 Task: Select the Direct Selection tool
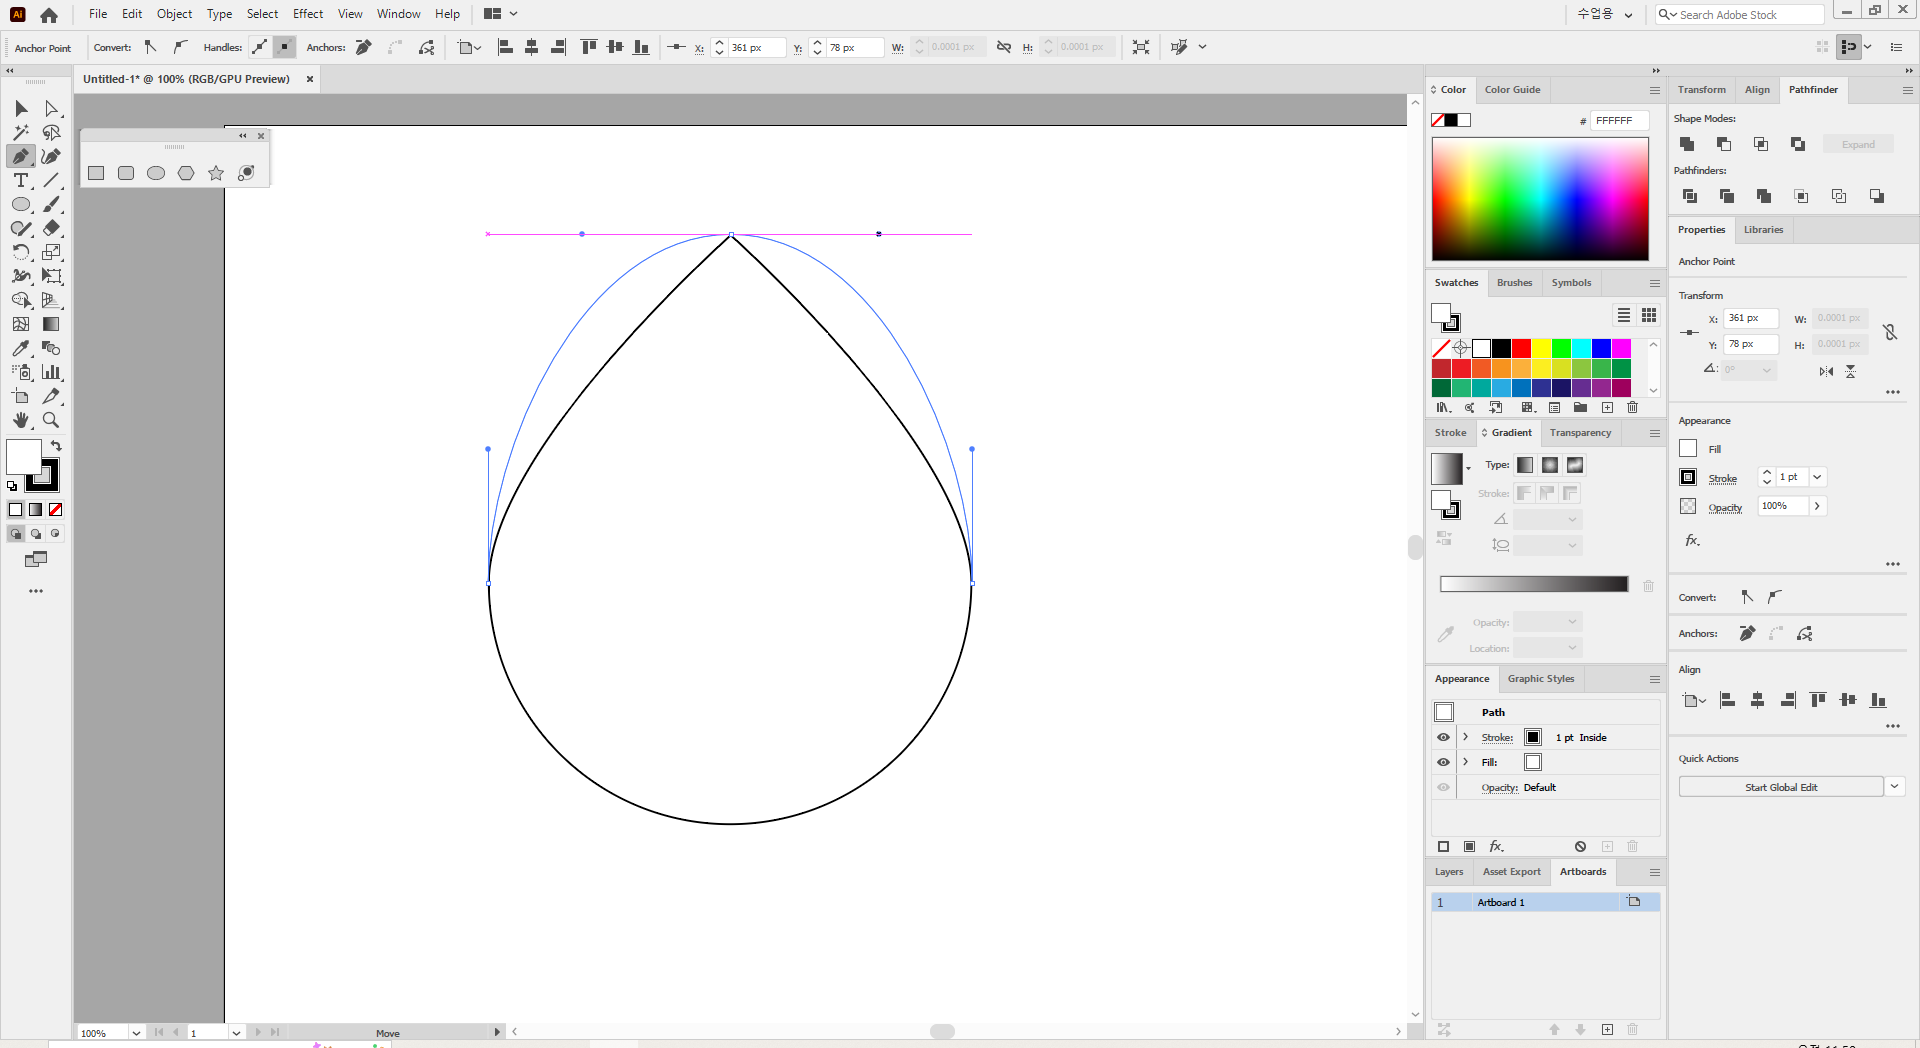(51, 108)
